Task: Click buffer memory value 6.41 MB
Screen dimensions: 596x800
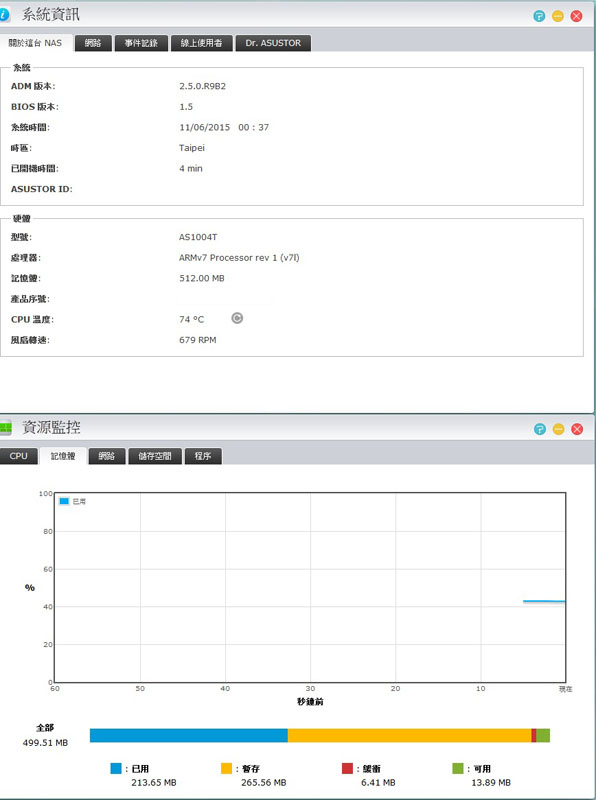Action: (x=378, y=782)
